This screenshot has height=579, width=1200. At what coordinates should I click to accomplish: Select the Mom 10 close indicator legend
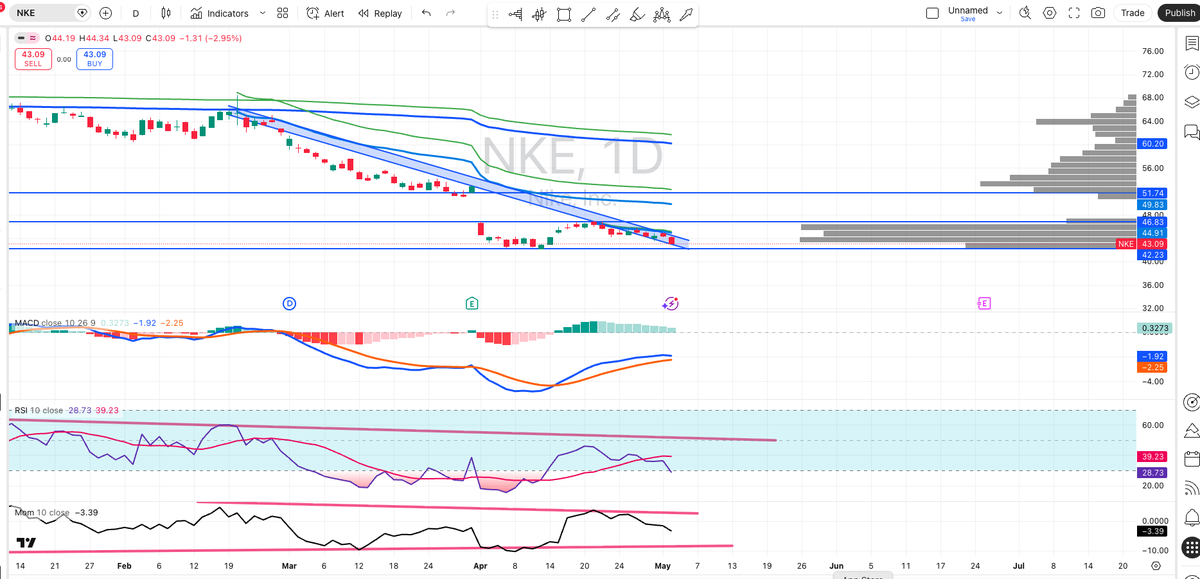point(42,512)
